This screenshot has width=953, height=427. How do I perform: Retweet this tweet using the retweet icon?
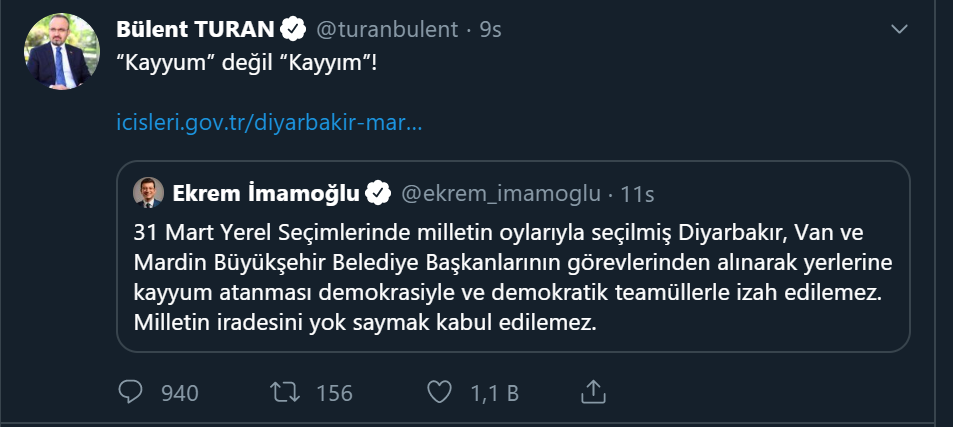[x=286, y=392]
